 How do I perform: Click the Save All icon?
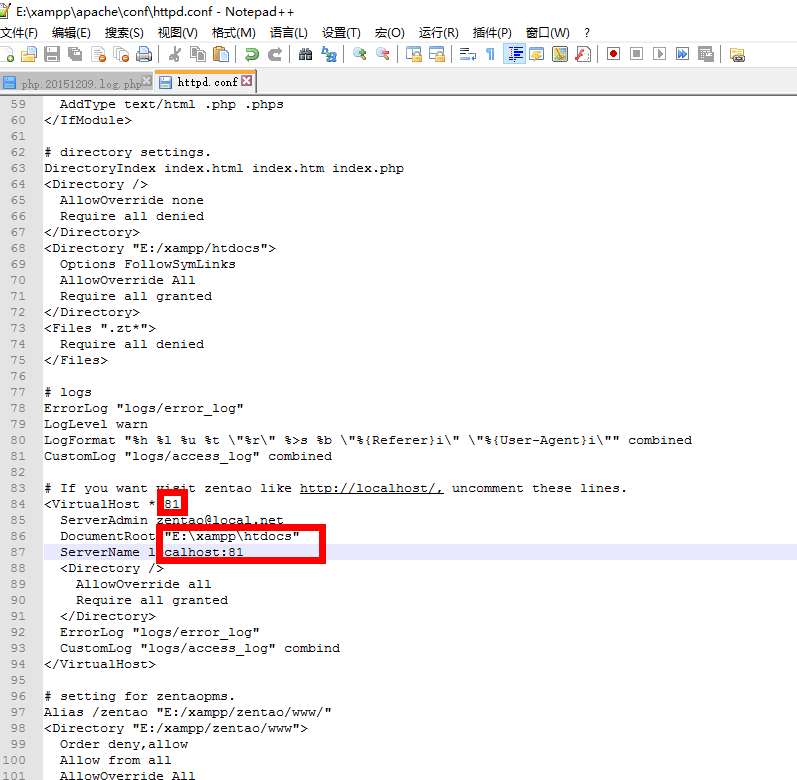(x=75, y=54)
